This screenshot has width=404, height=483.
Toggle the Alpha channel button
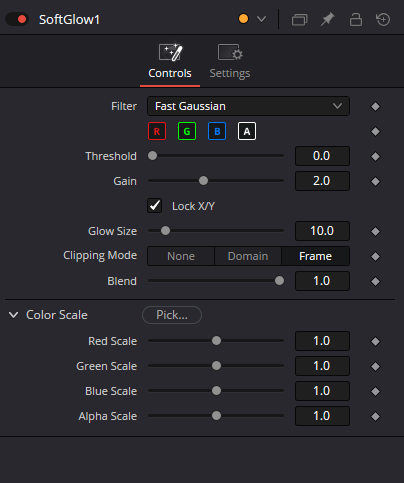tap(247, 131)
